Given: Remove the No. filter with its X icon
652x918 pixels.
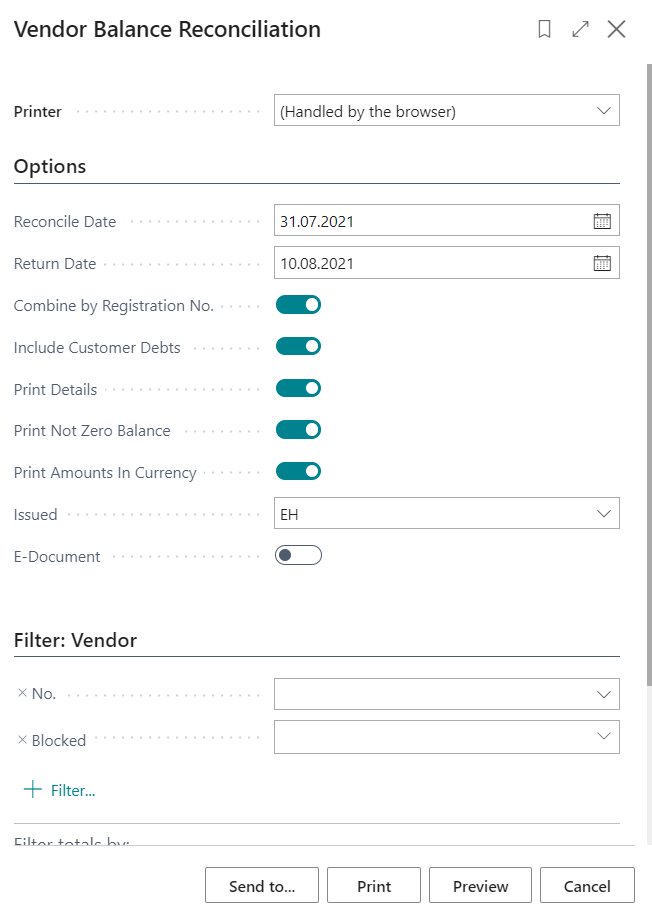Looking at the screenshot, I should click(x=22, y=693).
